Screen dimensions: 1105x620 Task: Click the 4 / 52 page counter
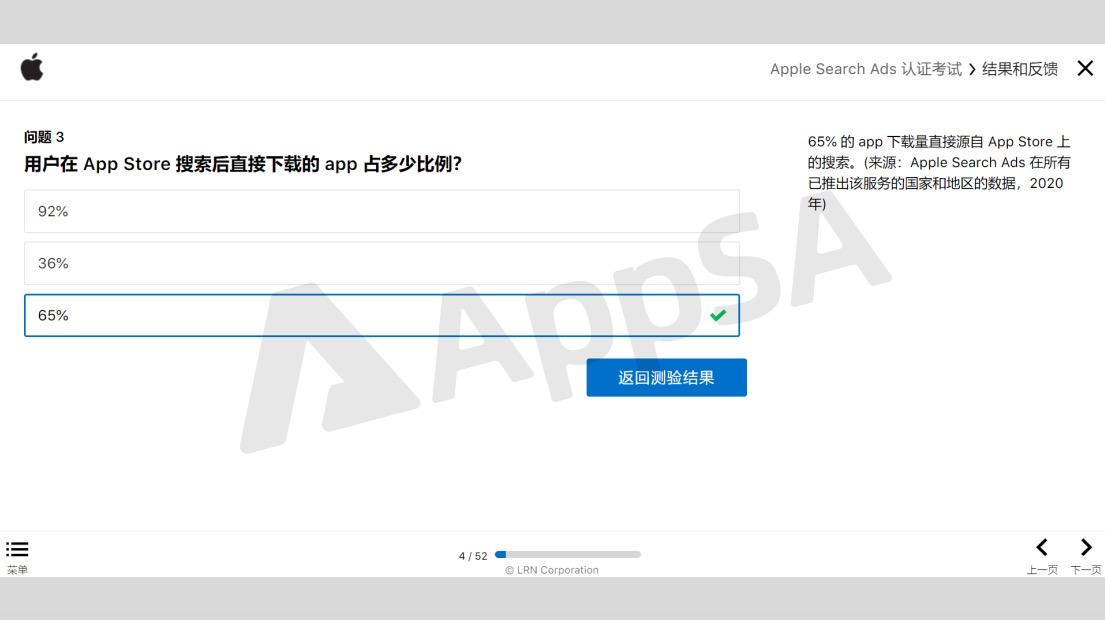coord(473,556)
